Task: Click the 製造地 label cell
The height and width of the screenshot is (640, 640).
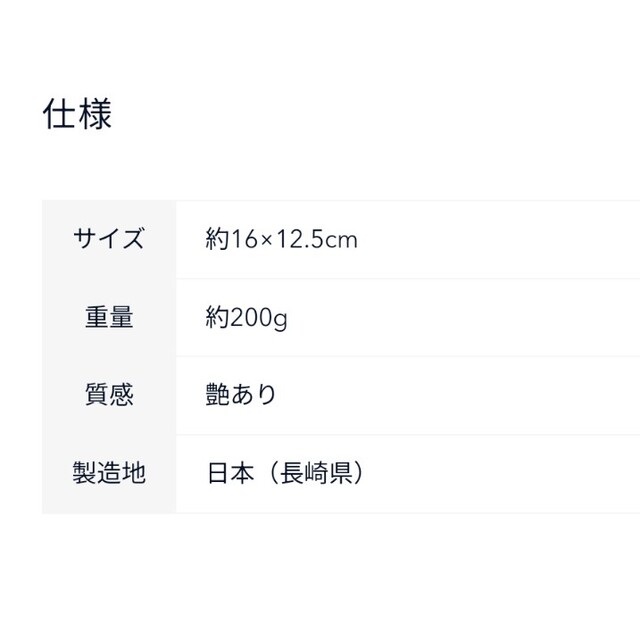Action: point(109,473)
